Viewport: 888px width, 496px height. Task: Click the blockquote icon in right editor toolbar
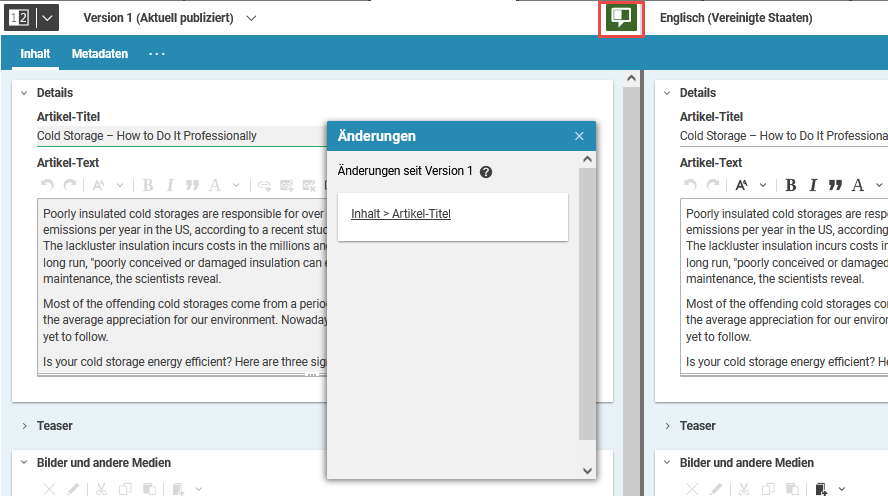click(835, 185)
